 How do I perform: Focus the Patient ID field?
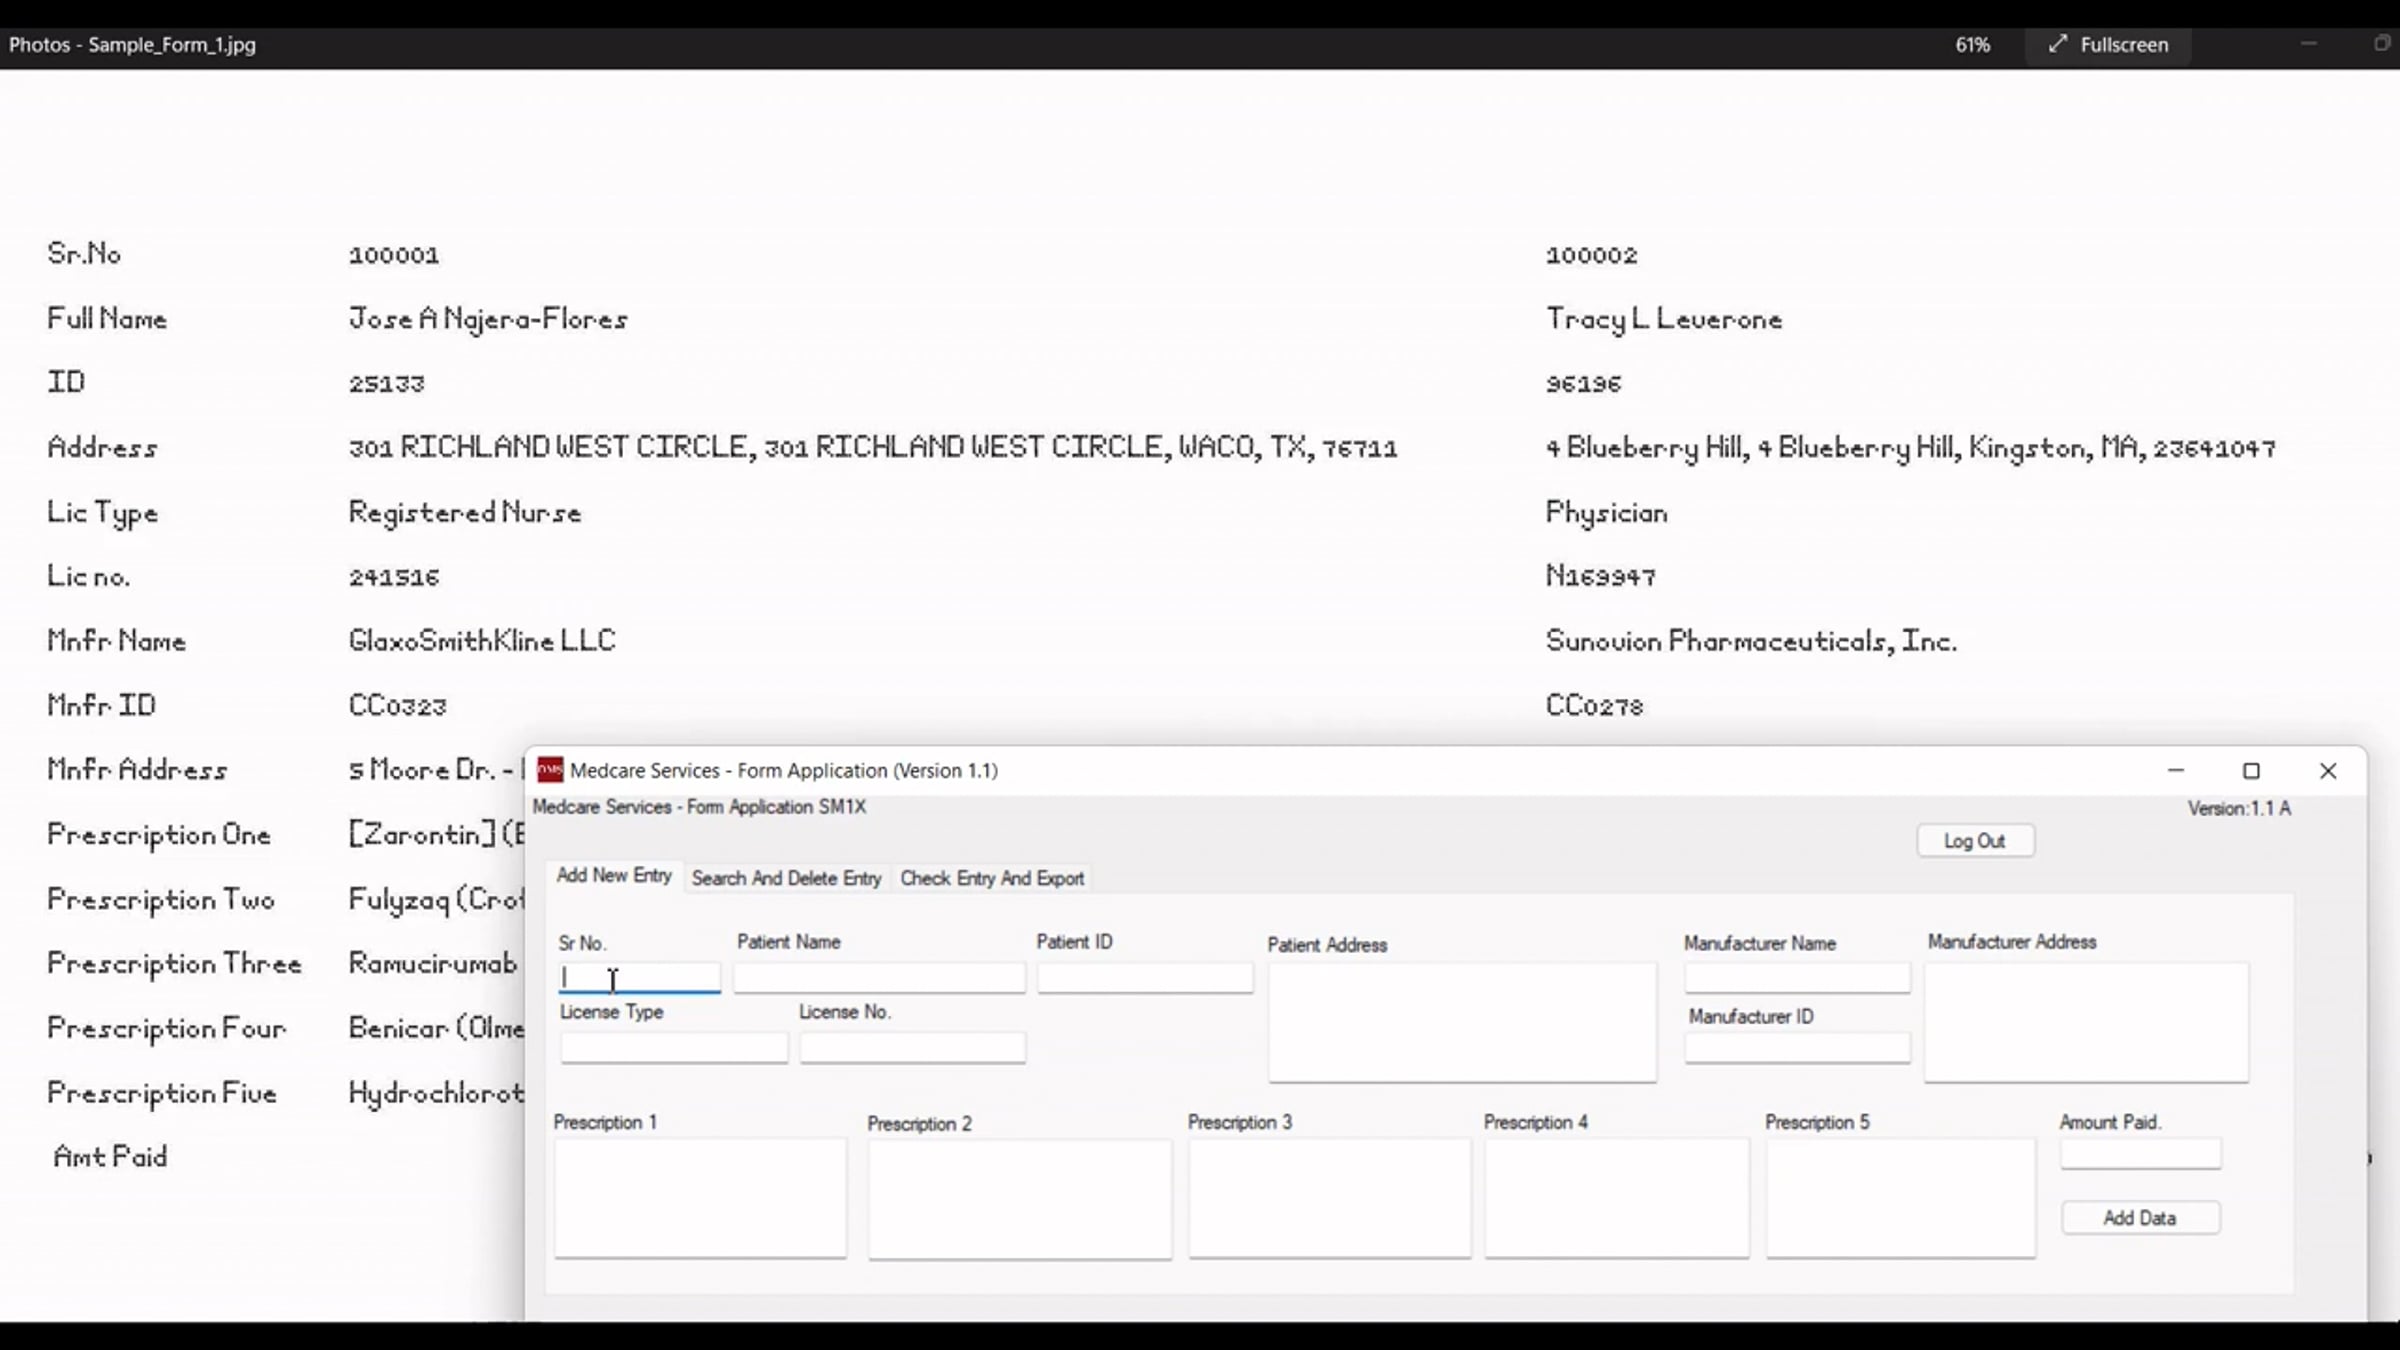coord(1145,977)
